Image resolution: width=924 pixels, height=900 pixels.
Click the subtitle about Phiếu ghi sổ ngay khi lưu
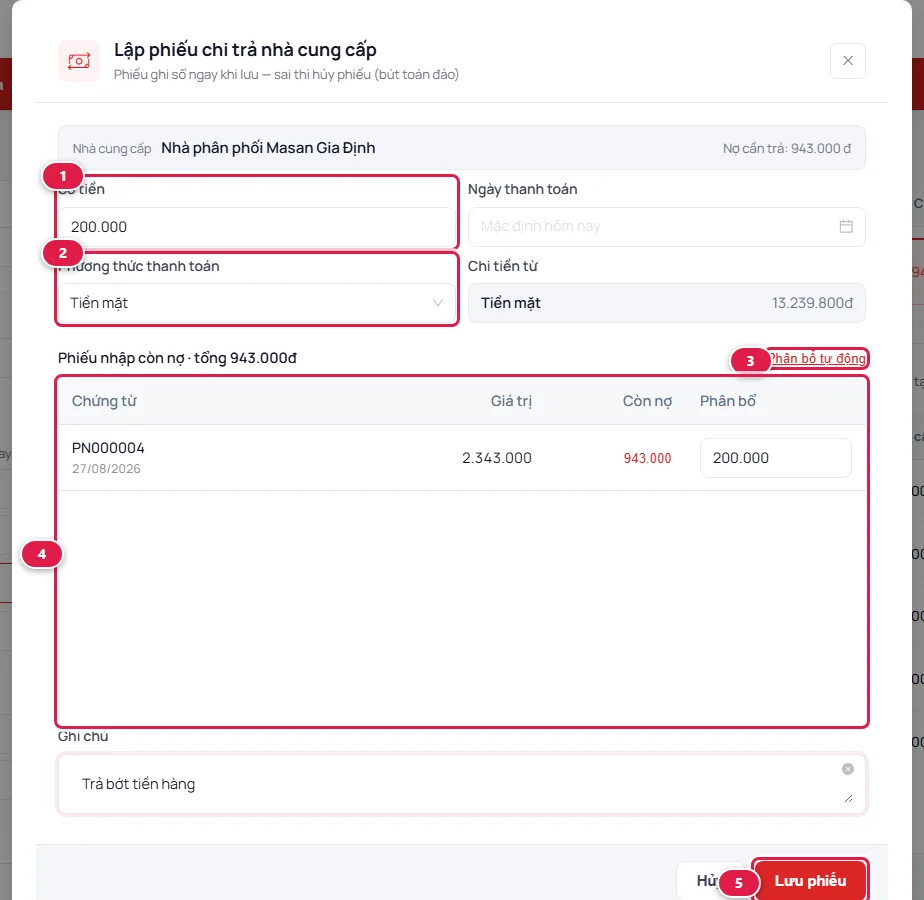point(286,74)
